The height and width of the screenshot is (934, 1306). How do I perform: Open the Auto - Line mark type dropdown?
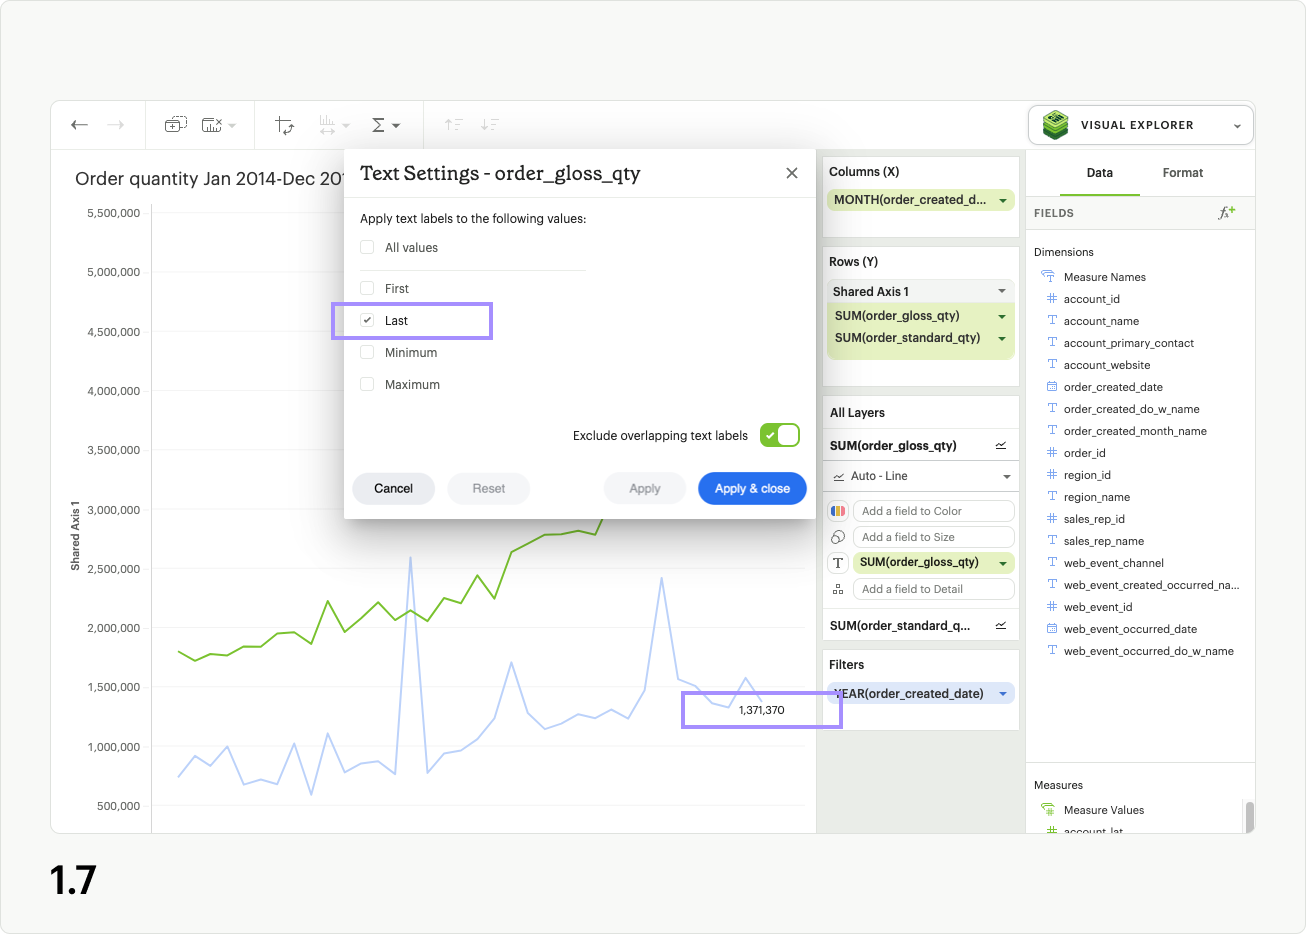[x=920, y=476]
